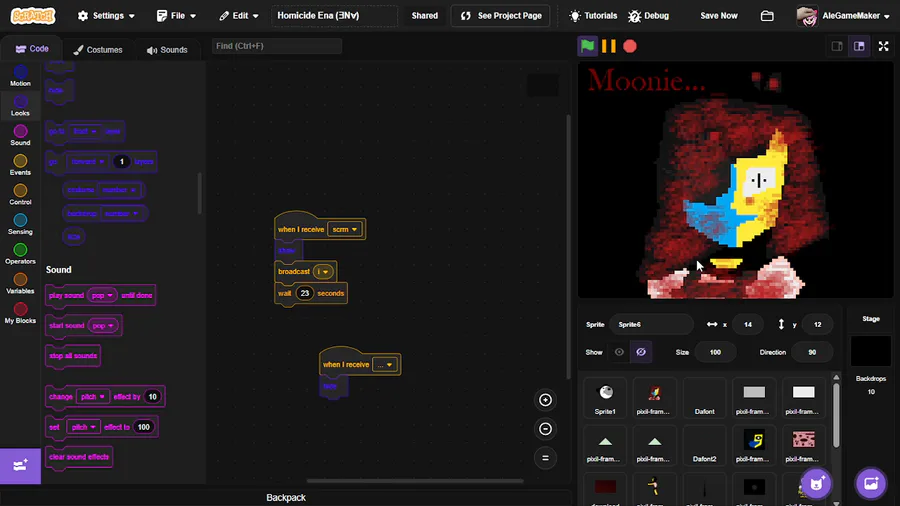
Task: Switch to small stage layout
Action: pos(837,46)
